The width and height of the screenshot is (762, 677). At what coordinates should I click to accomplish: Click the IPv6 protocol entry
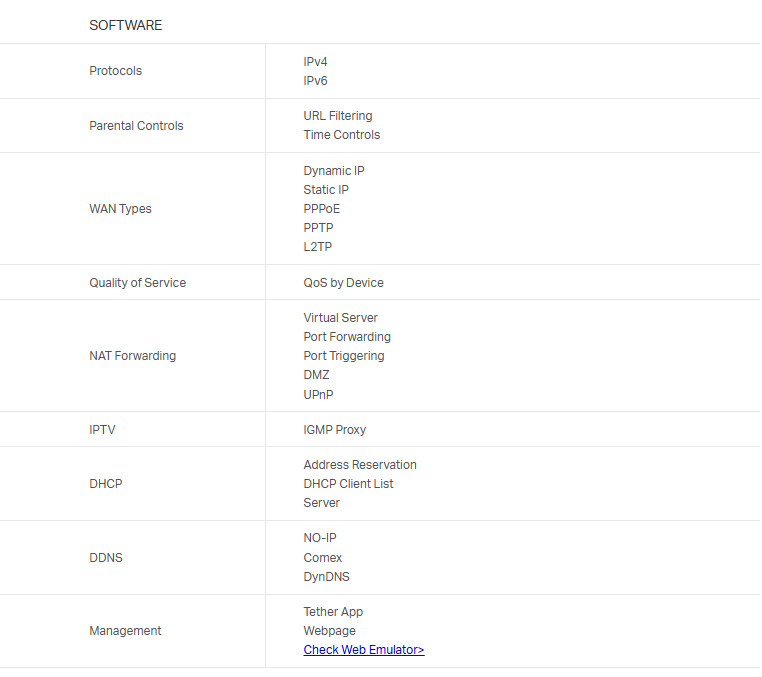pos(315,81)
